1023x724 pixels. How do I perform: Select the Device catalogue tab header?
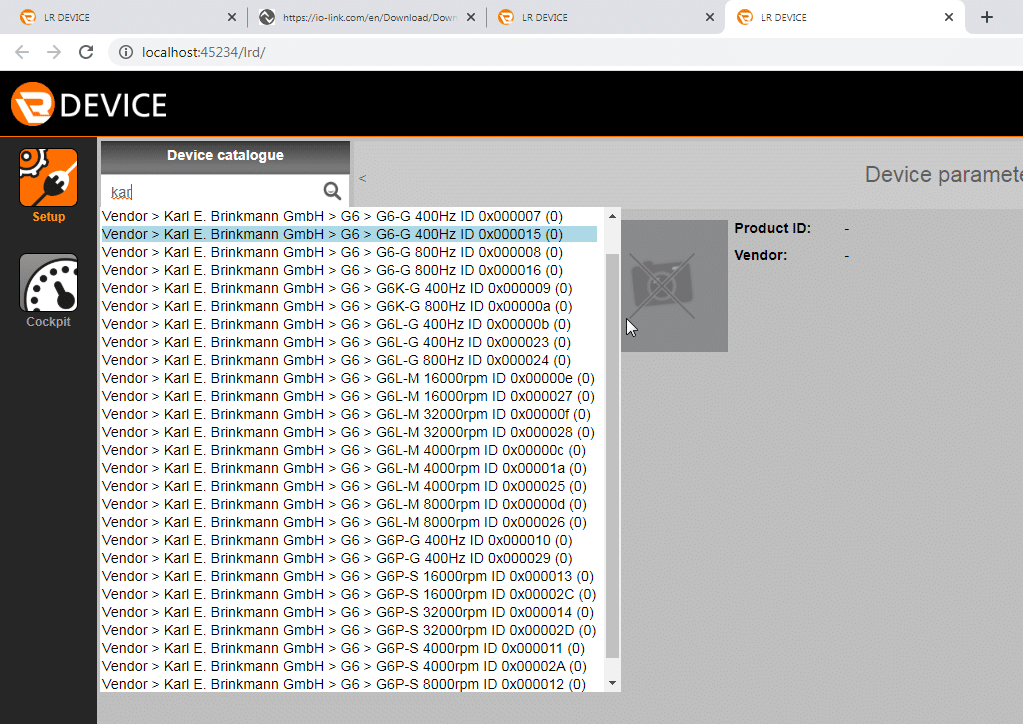[x=225, y=155]
